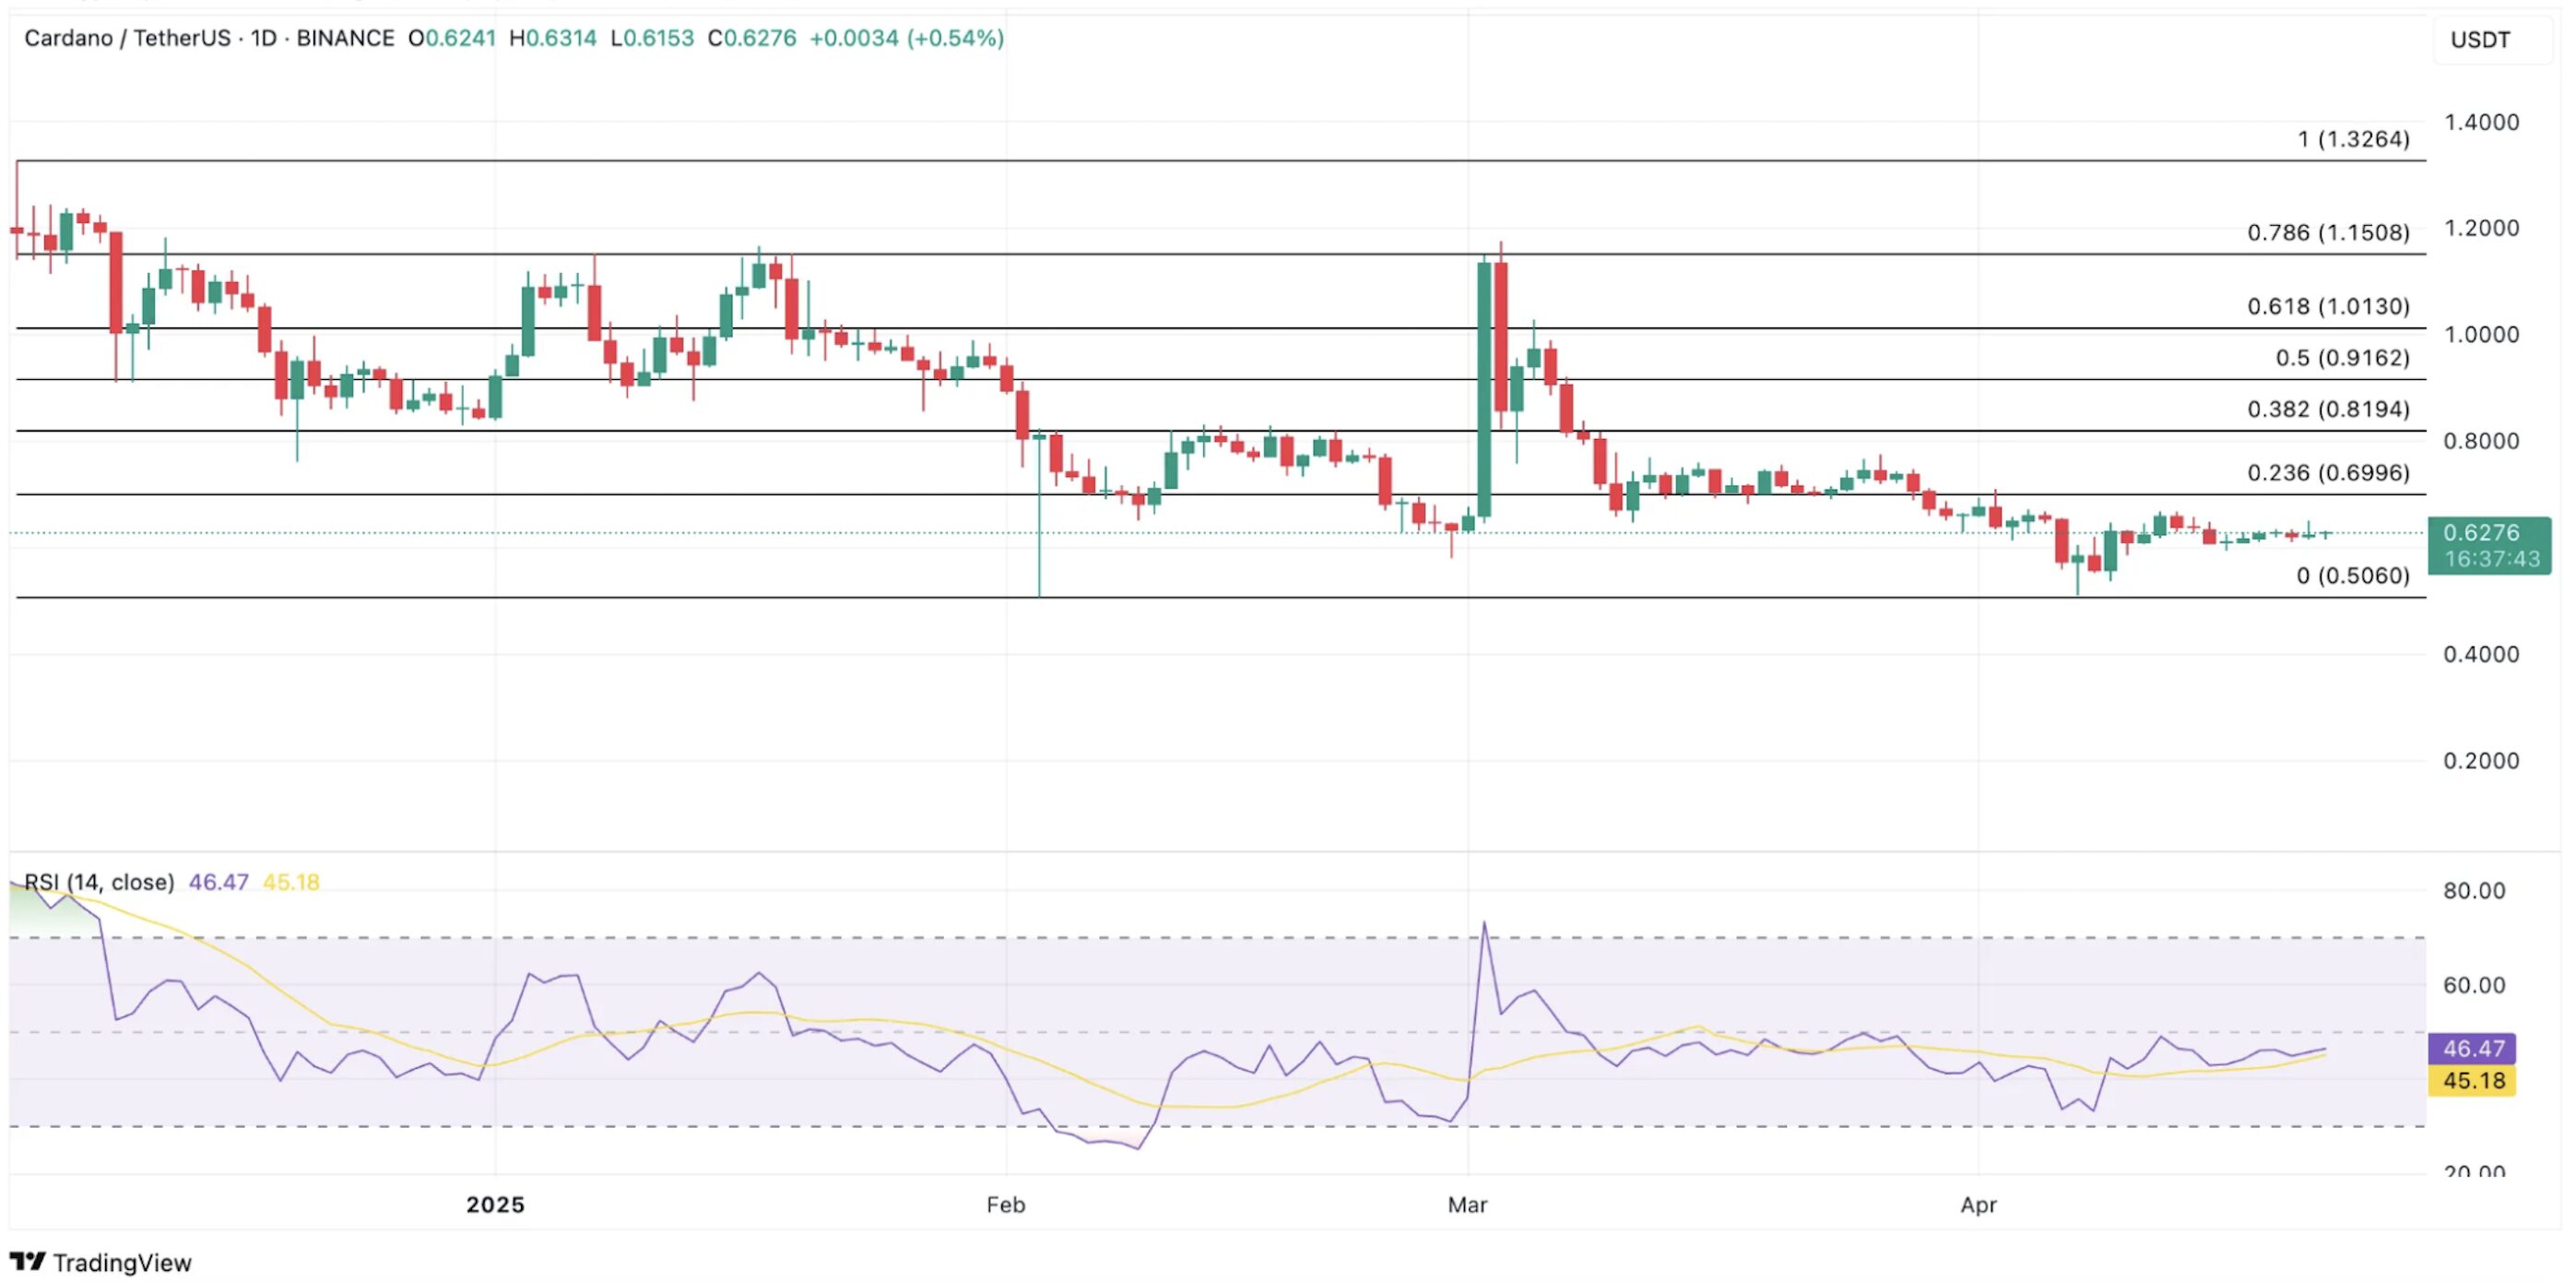Click the daily change +0.0034 (+0.54%)

pos(906,38)
